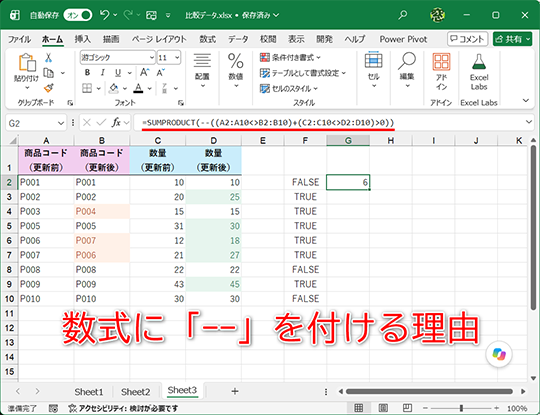This screenshot has height=415, width=540.
Task: Click the zoom slider handle
Action: pyautogui.click(x=461, y=408)
